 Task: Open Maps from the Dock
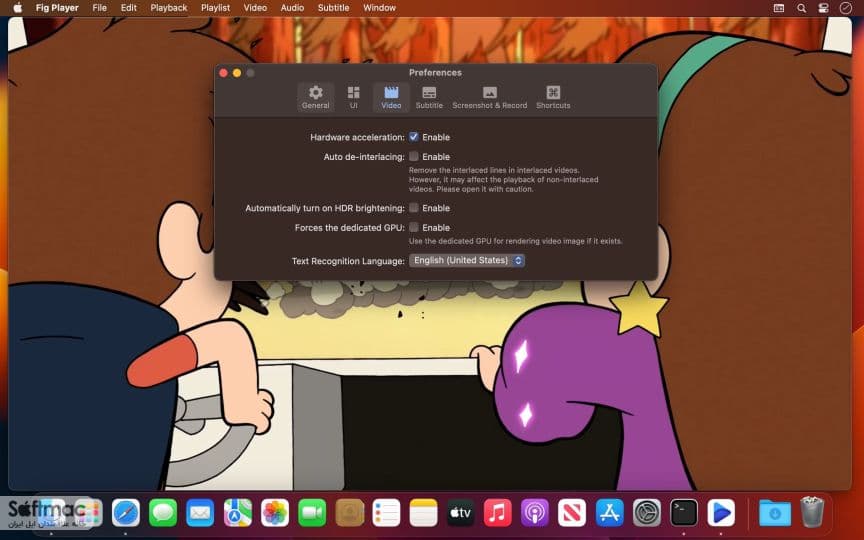pos(237,513)
